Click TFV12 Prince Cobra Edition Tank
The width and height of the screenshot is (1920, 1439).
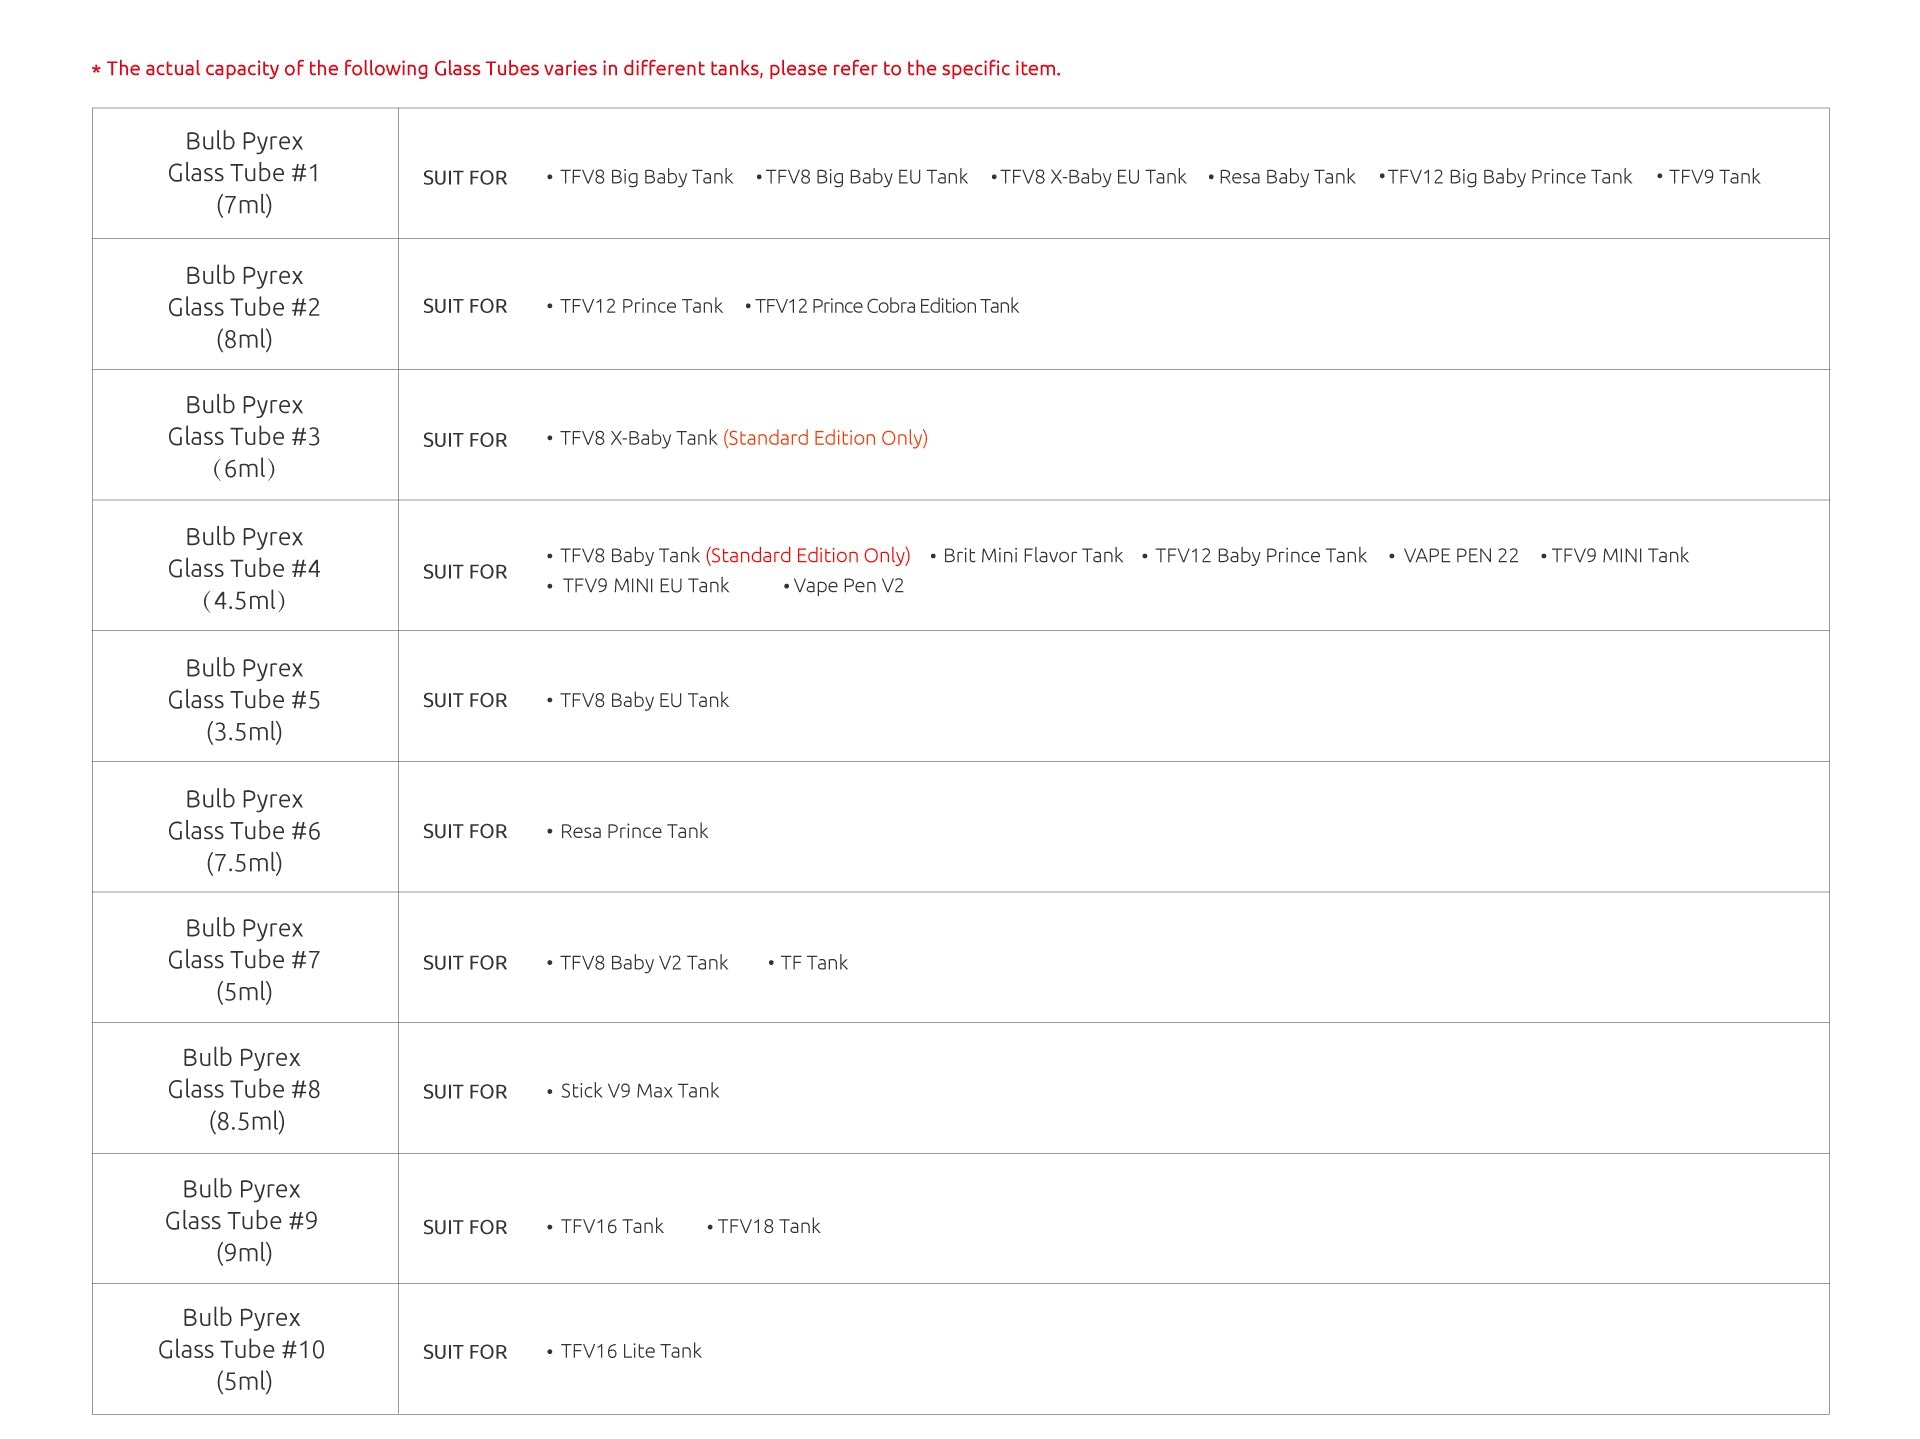click(x=886, y=306)
